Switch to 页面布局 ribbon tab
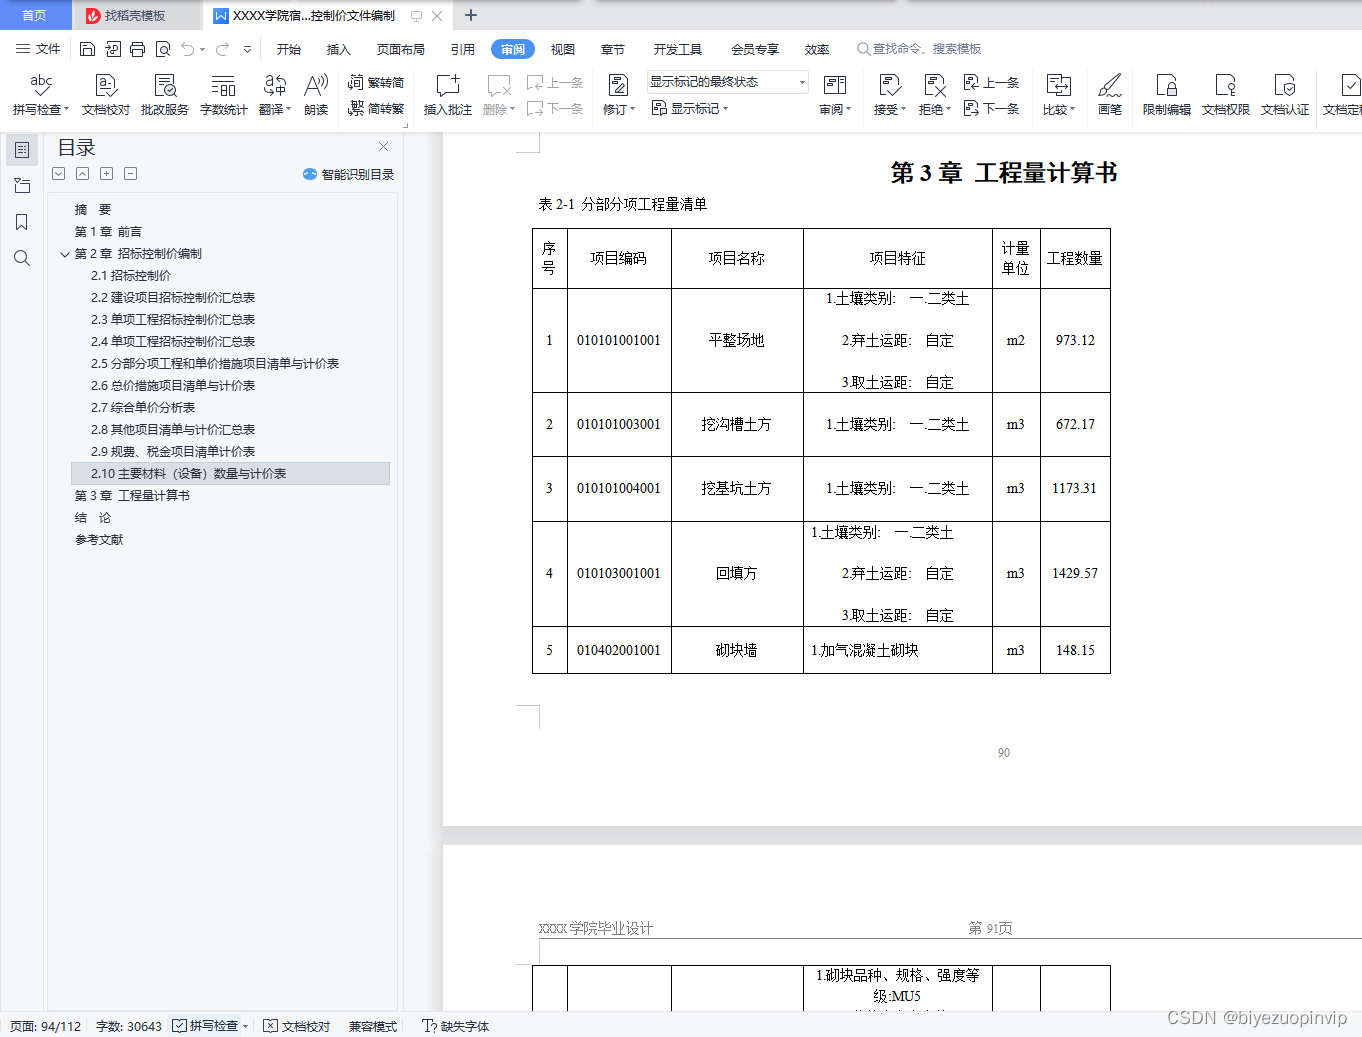Viewport: 1362px width, 1037px height. click(401, 49)
